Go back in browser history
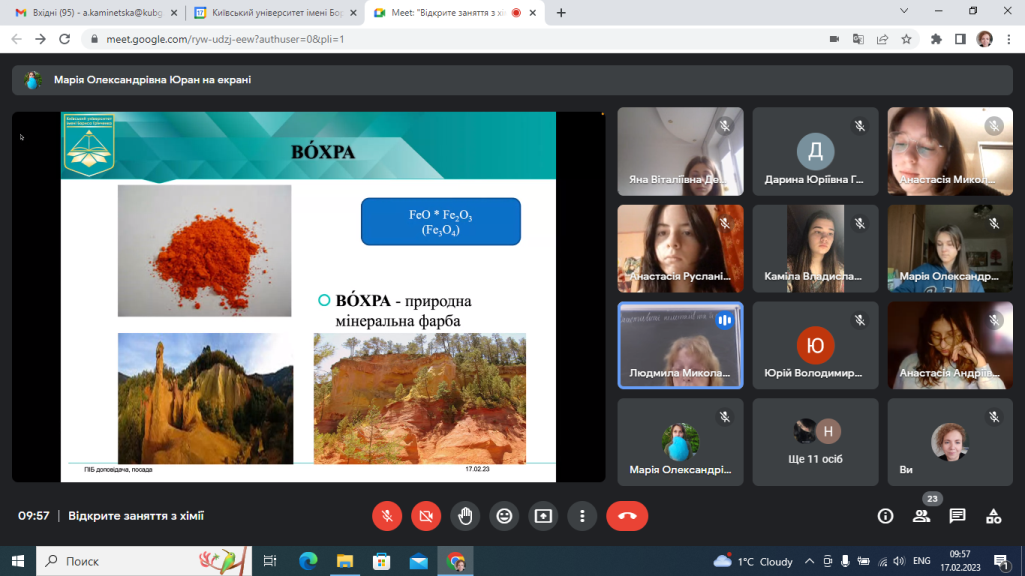The image size is (1025, 576). tap(16, 39)
